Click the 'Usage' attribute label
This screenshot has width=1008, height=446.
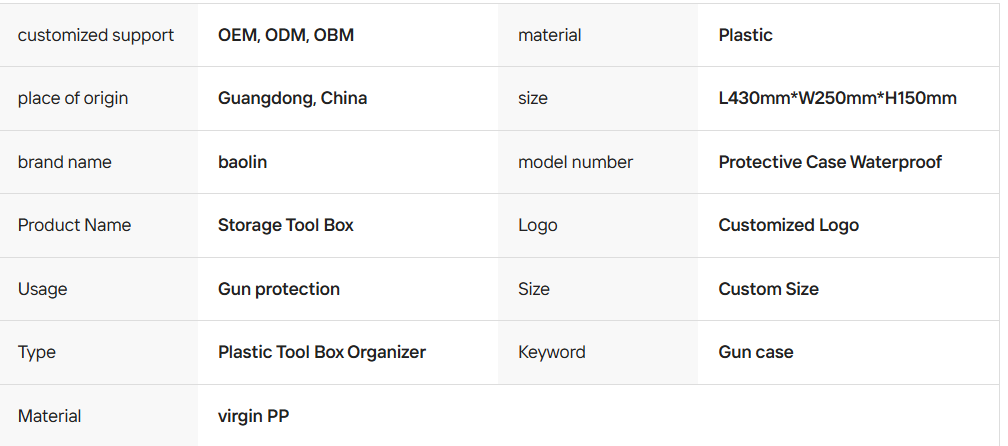43,289
